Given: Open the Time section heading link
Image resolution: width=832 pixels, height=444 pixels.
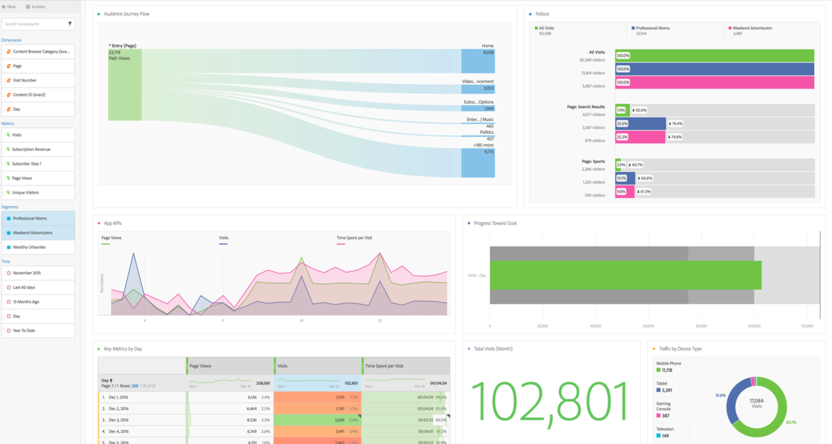Looking at the screenshot, I should pos(5,262).
